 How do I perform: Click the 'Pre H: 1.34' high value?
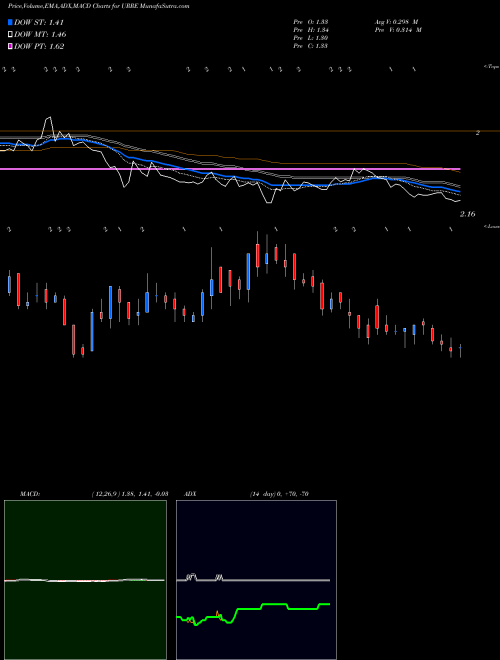point(311,30)
